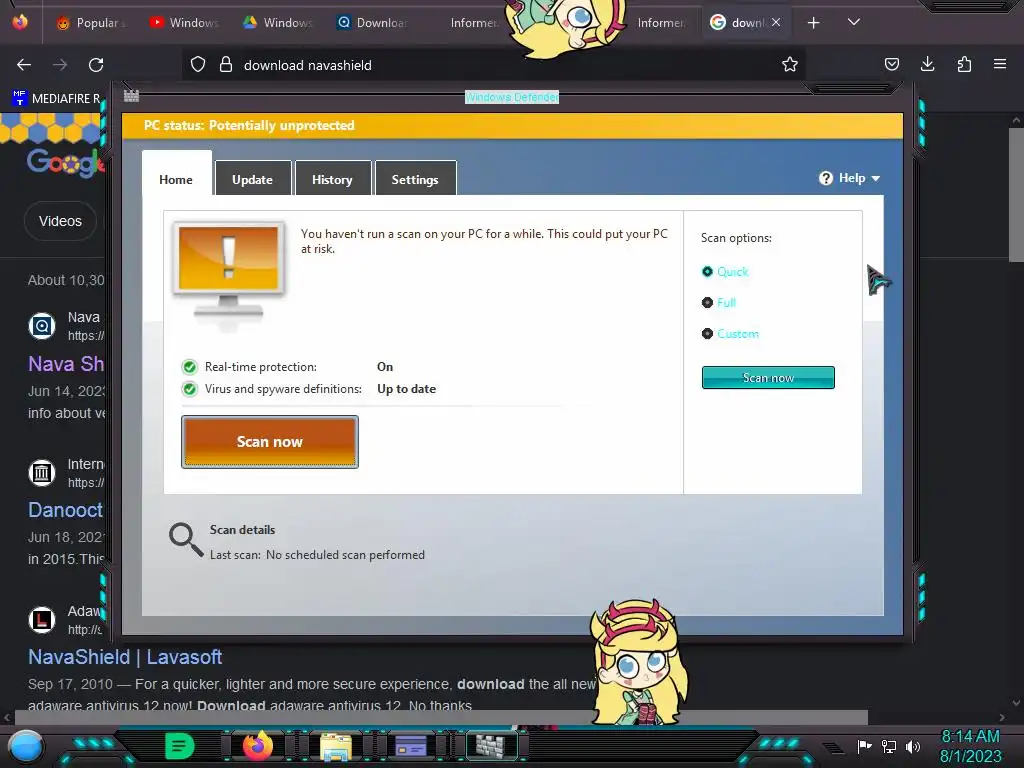Viewport: 1024px width, 768px height.
Task: Open the NavaShield | Lavasoft search result
Action: (x=125, y=657)
